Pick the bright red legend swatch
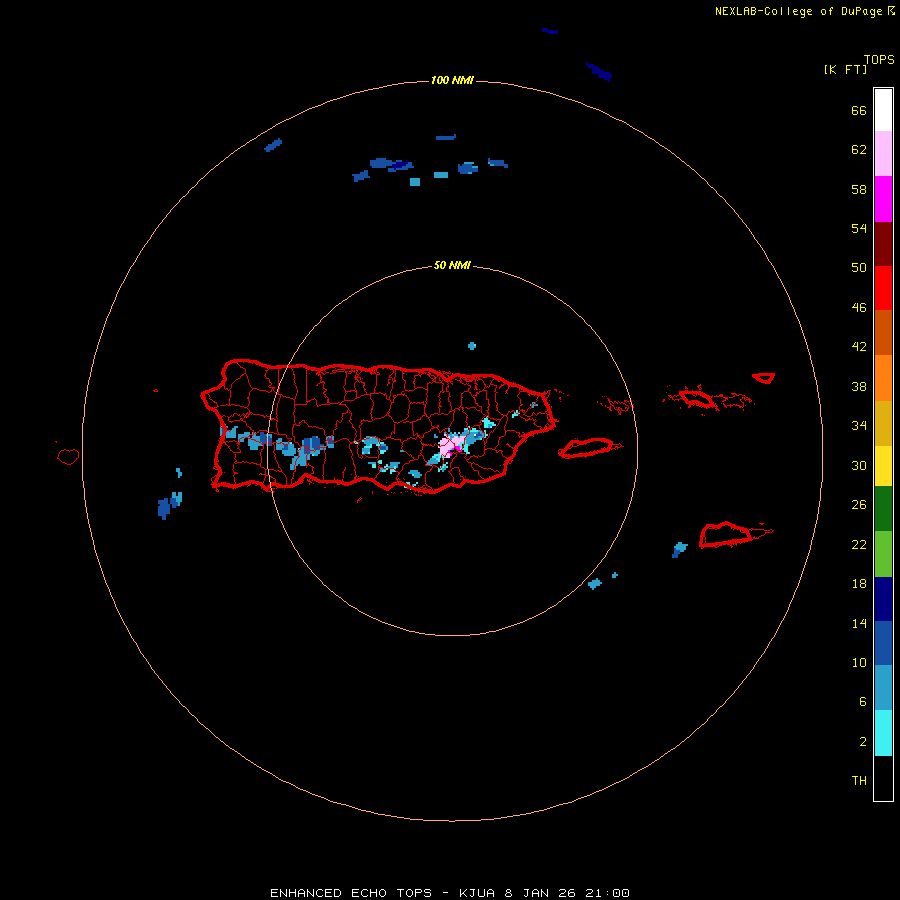This screenshot has height=900, width=900. (x=883, y=288)
